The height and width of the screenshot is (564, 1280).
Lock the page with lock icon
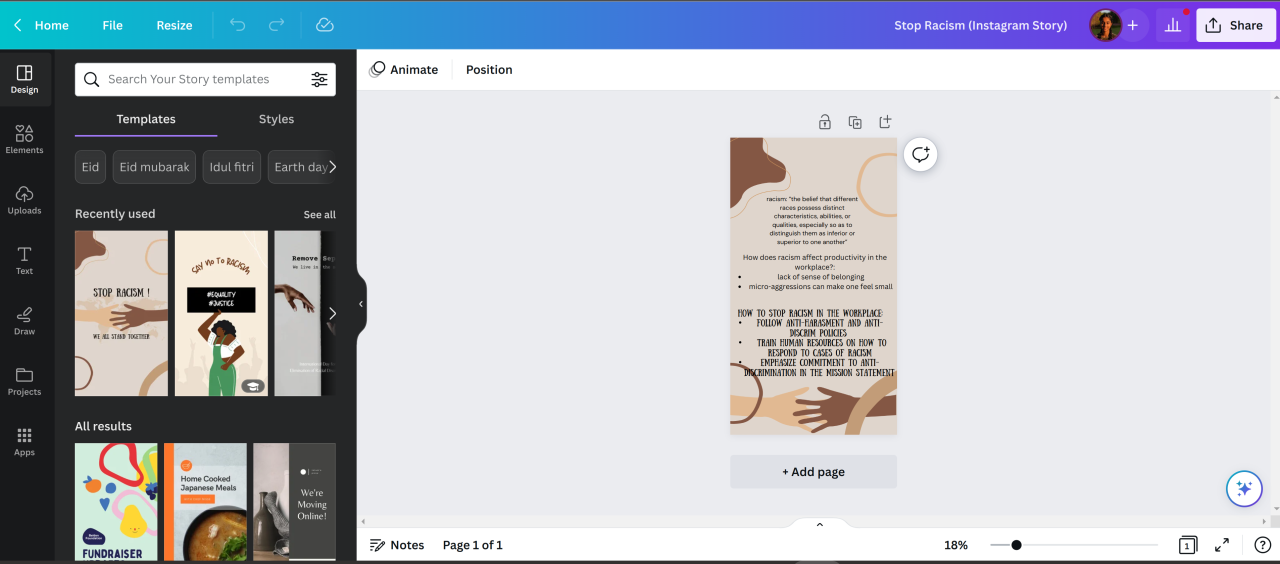click(x=825, y=122)
